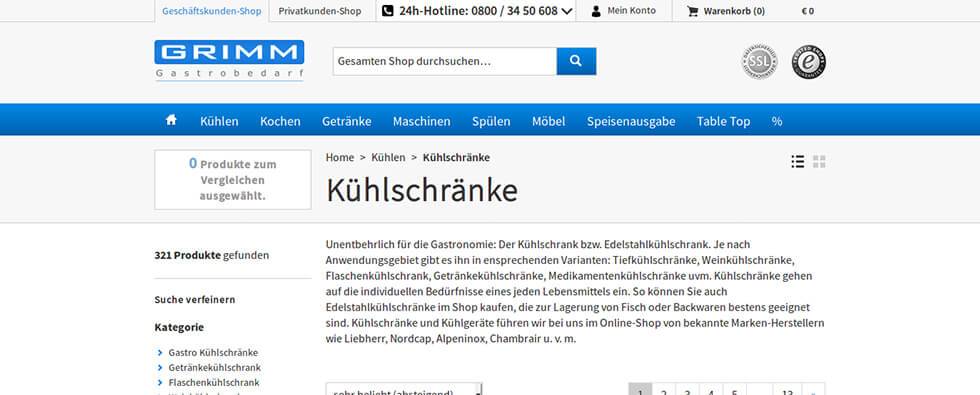Expand the 24h-Hotline dropdown chevron
980x395 pixels.
[x=568, y=11]
